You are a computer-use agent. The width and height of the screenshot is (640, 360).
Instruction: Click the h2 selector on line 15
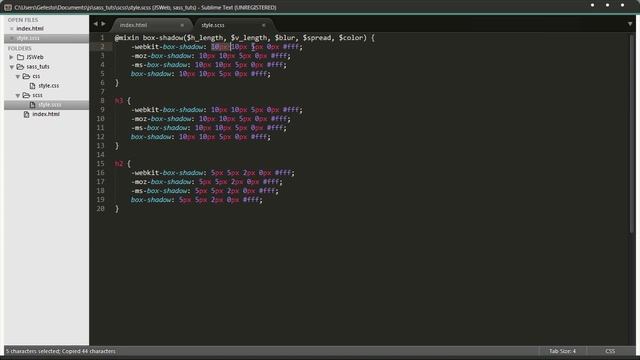click(119, 163)
